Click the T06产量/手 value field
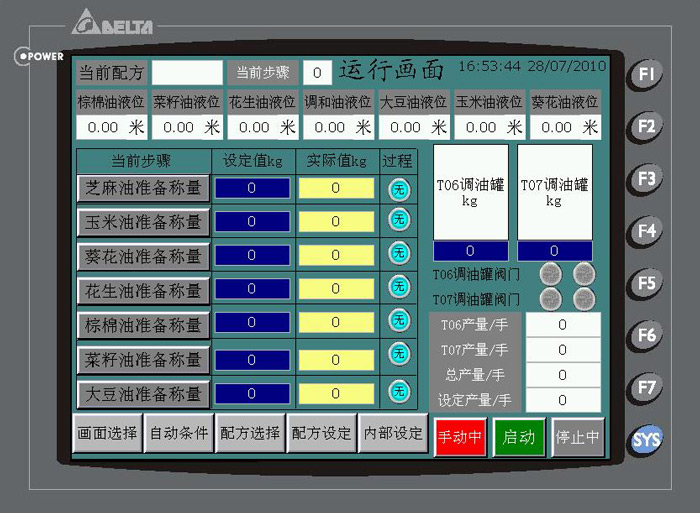The width and height of the screenshot is (700, 513). (x=563, y=325)
